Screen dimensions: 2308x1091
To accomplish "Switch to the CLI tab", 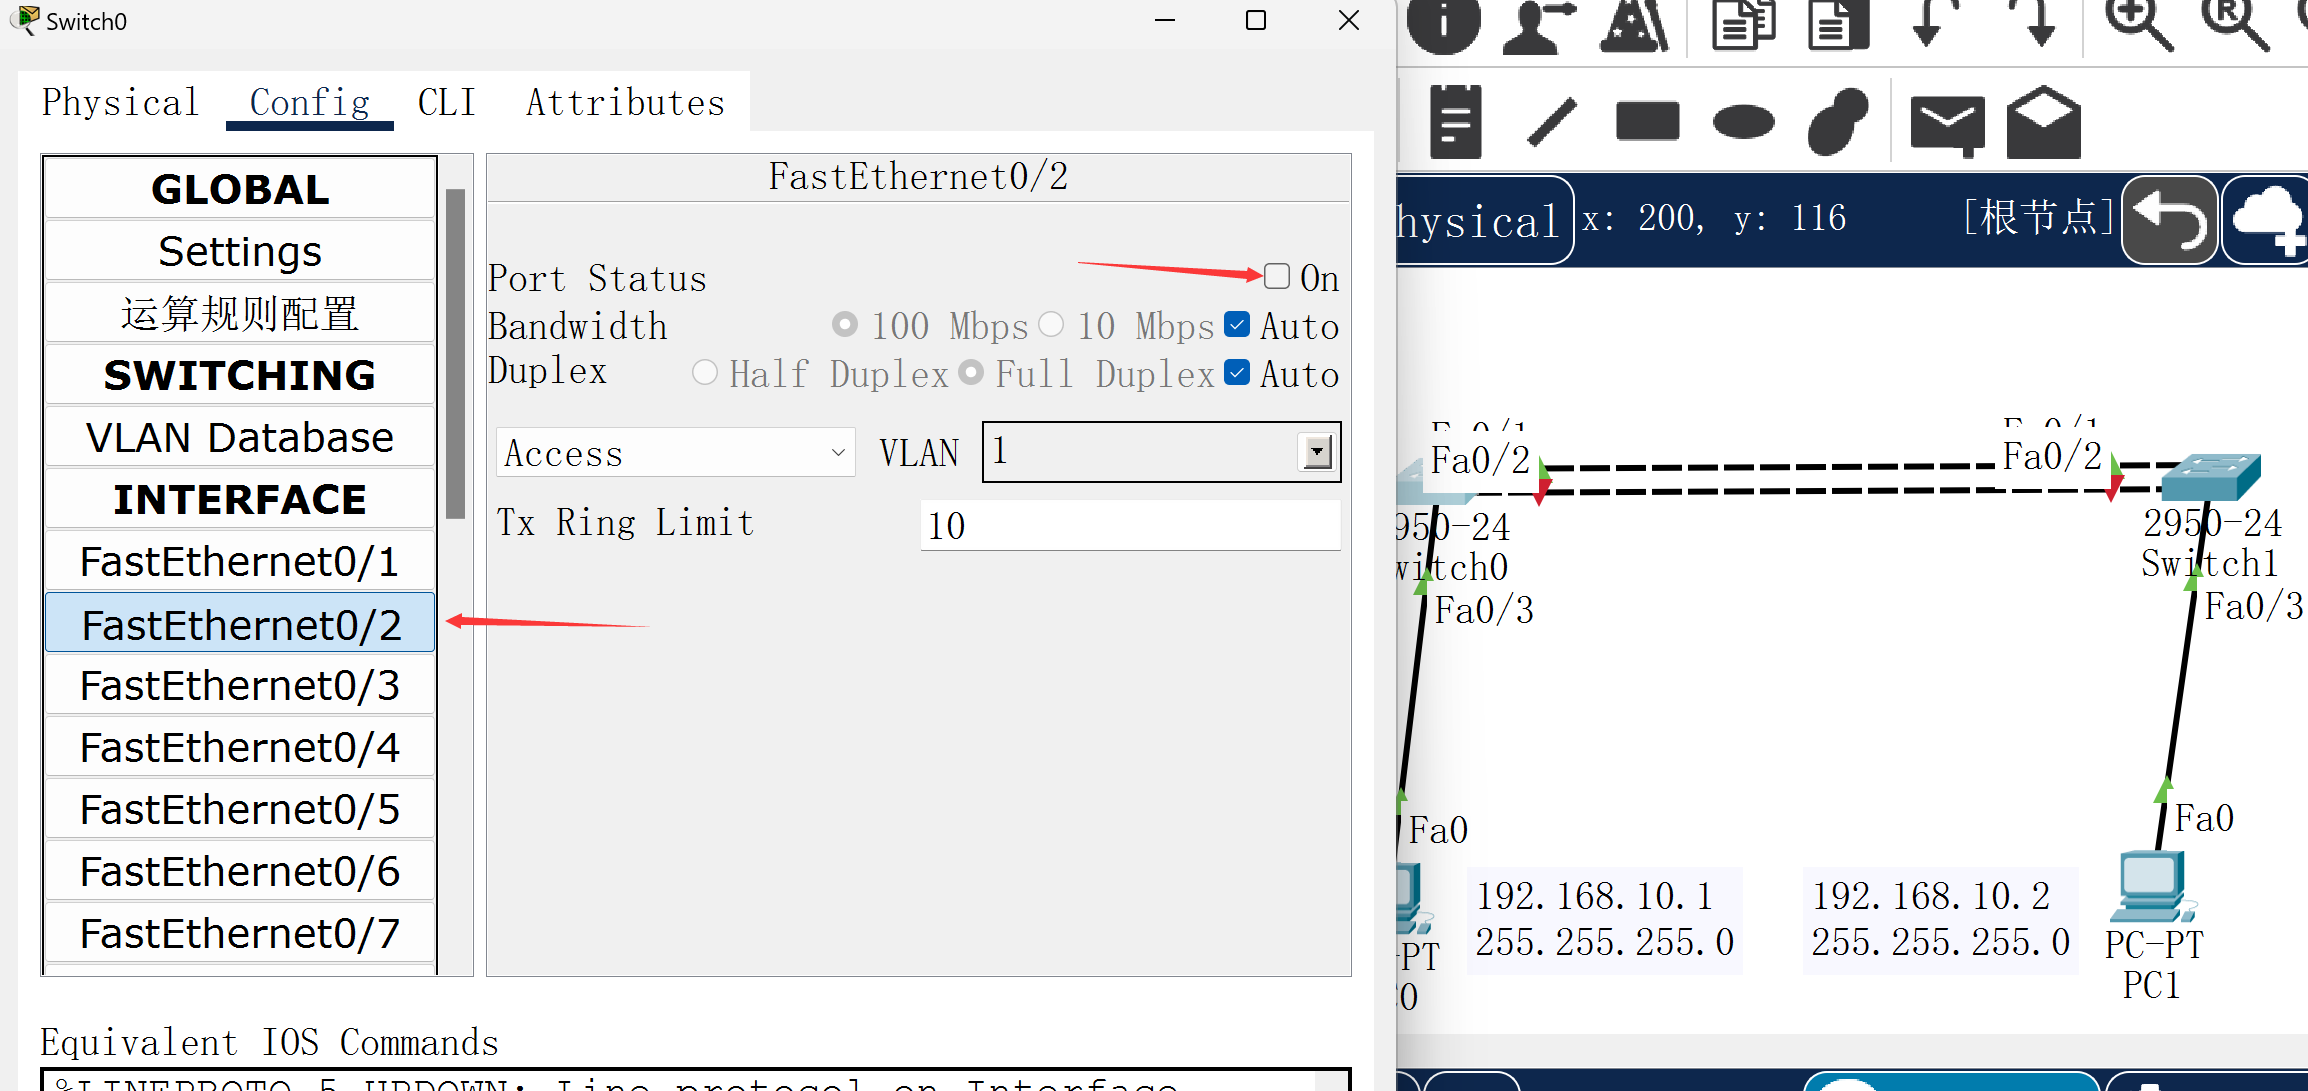I will (x=446, y=102).
